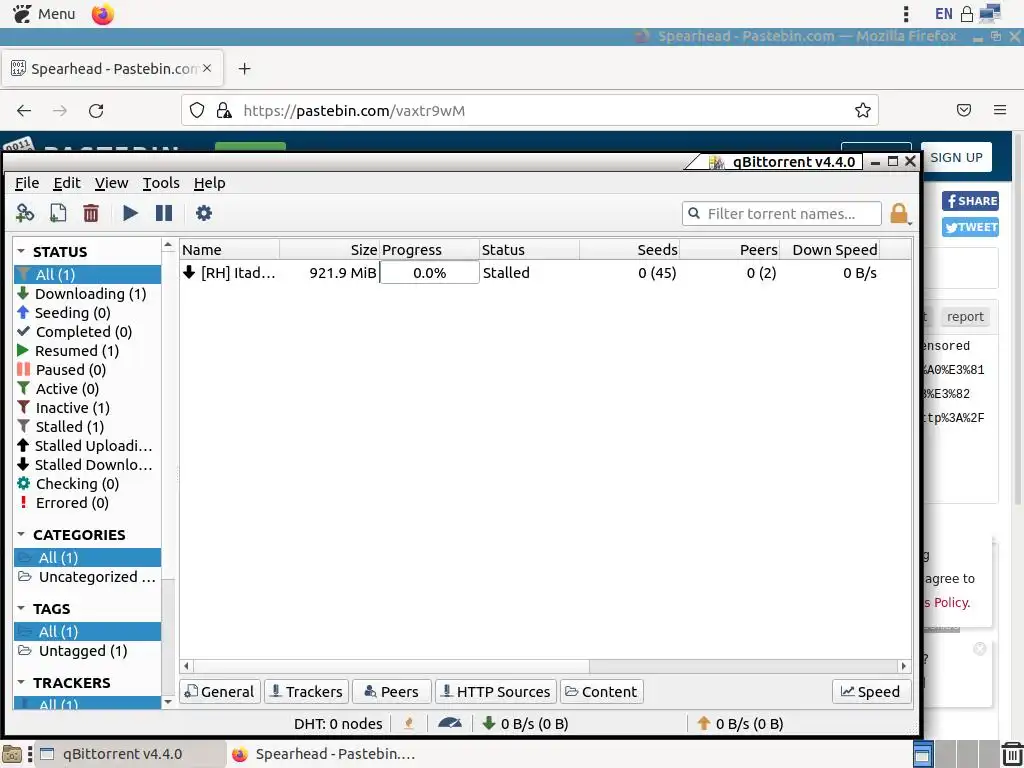Open the View menu in qBittorrent
Screen dimensions: 1024x768
pos(111,183)
